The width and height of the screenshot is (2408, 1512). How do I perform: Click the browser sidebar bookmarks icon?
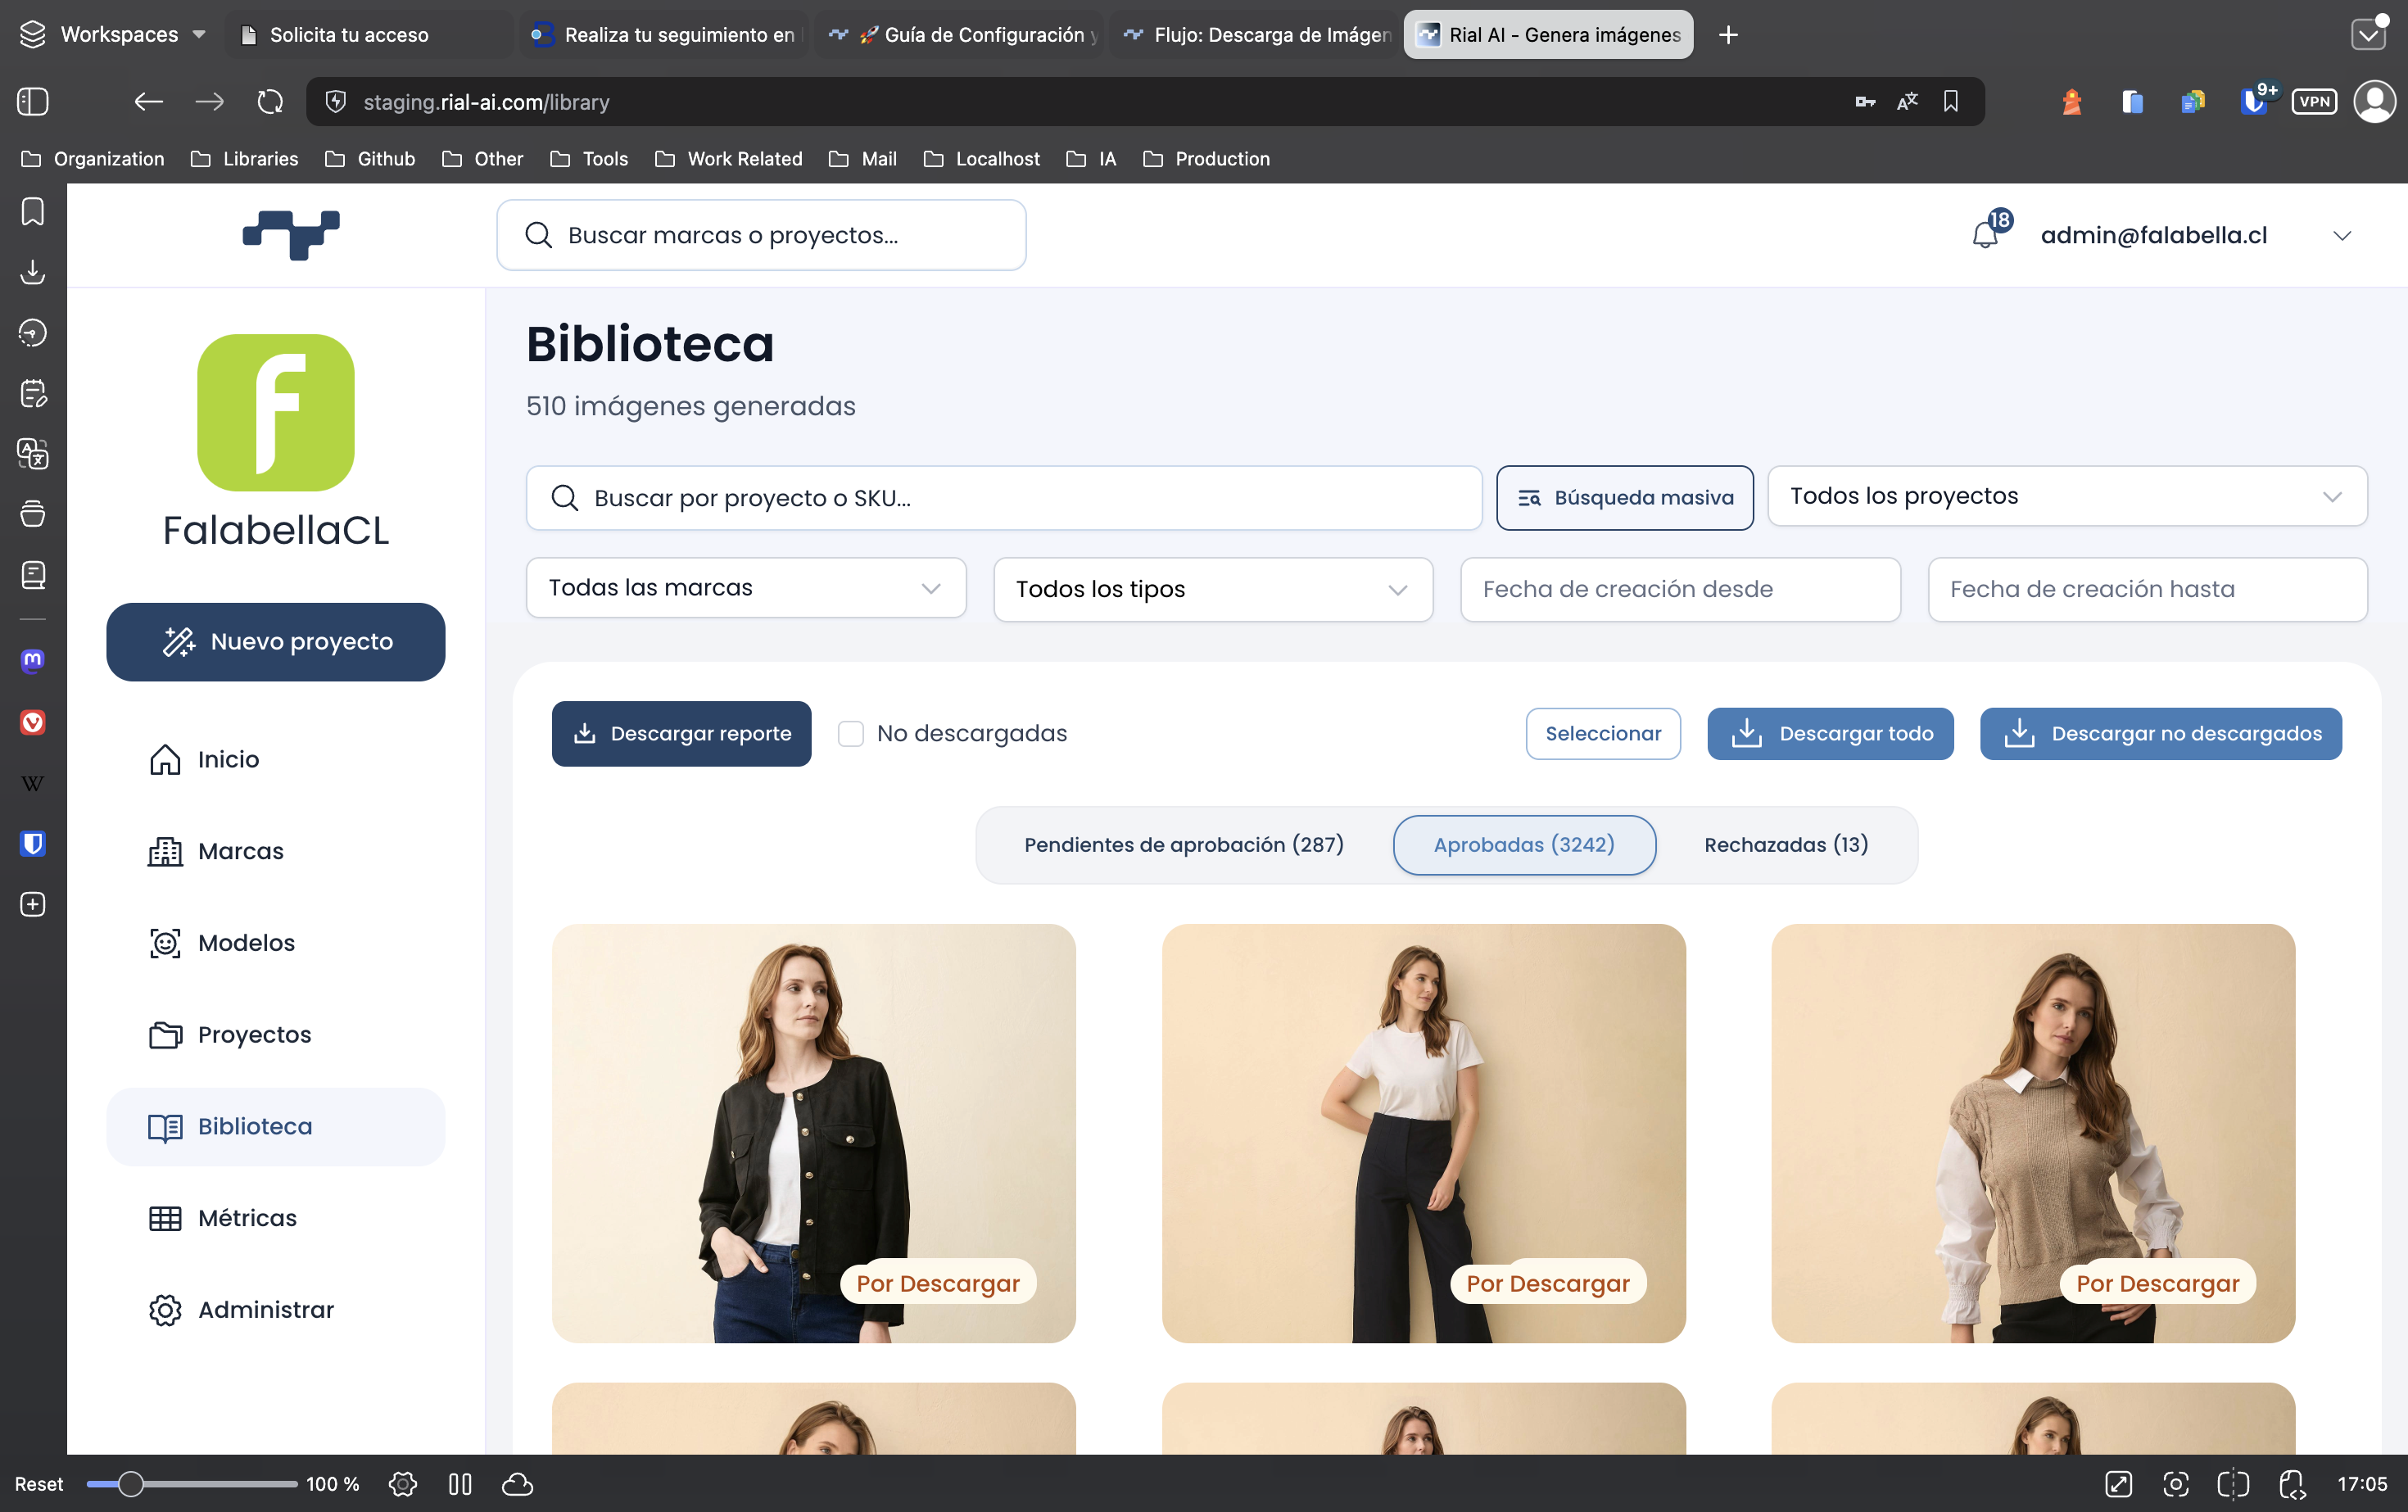[33, 212]
